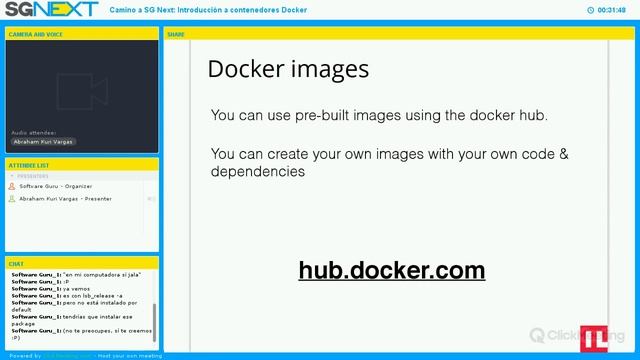Click chat message 'tendrías que instalar ese package'
Image resolution: width=640 pixels, height=360 pixels.
click(x=72, y=320)
